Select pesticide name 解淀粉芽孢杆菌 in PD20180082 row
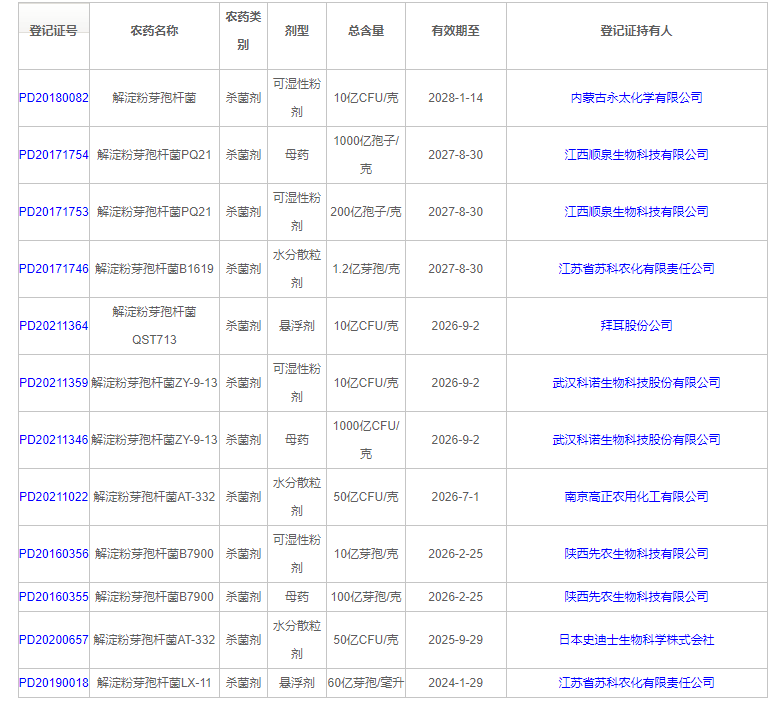This screenshot has width=774, height=703. coord(155,98)
